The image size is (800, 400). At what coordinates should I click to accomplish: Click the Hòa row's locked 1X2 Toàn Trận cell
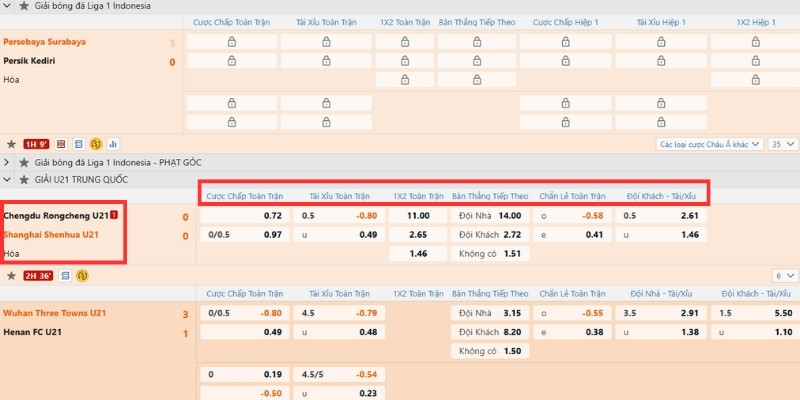click(x=405, y=80)
